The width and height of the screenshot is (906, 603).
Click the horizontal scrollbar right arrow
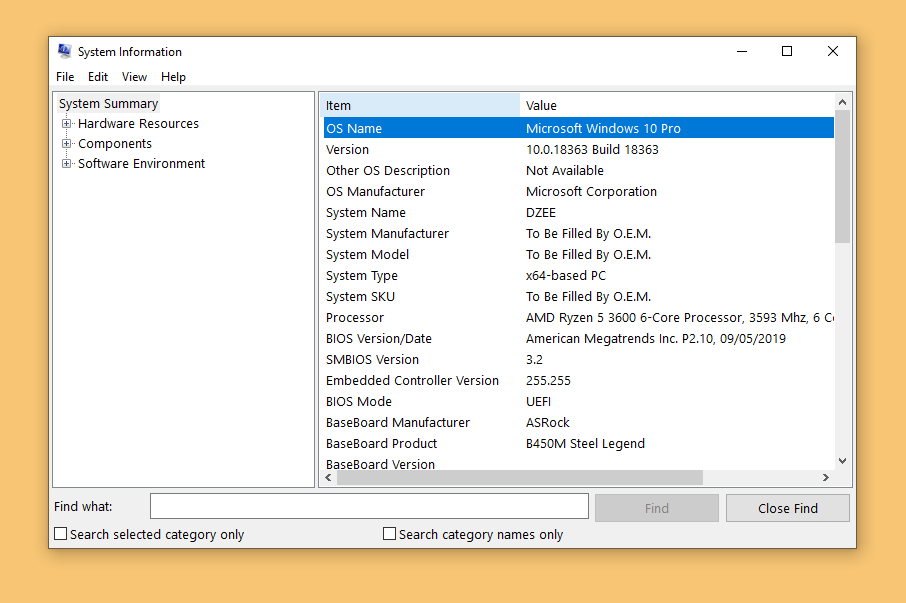click(x=826, y=478)
